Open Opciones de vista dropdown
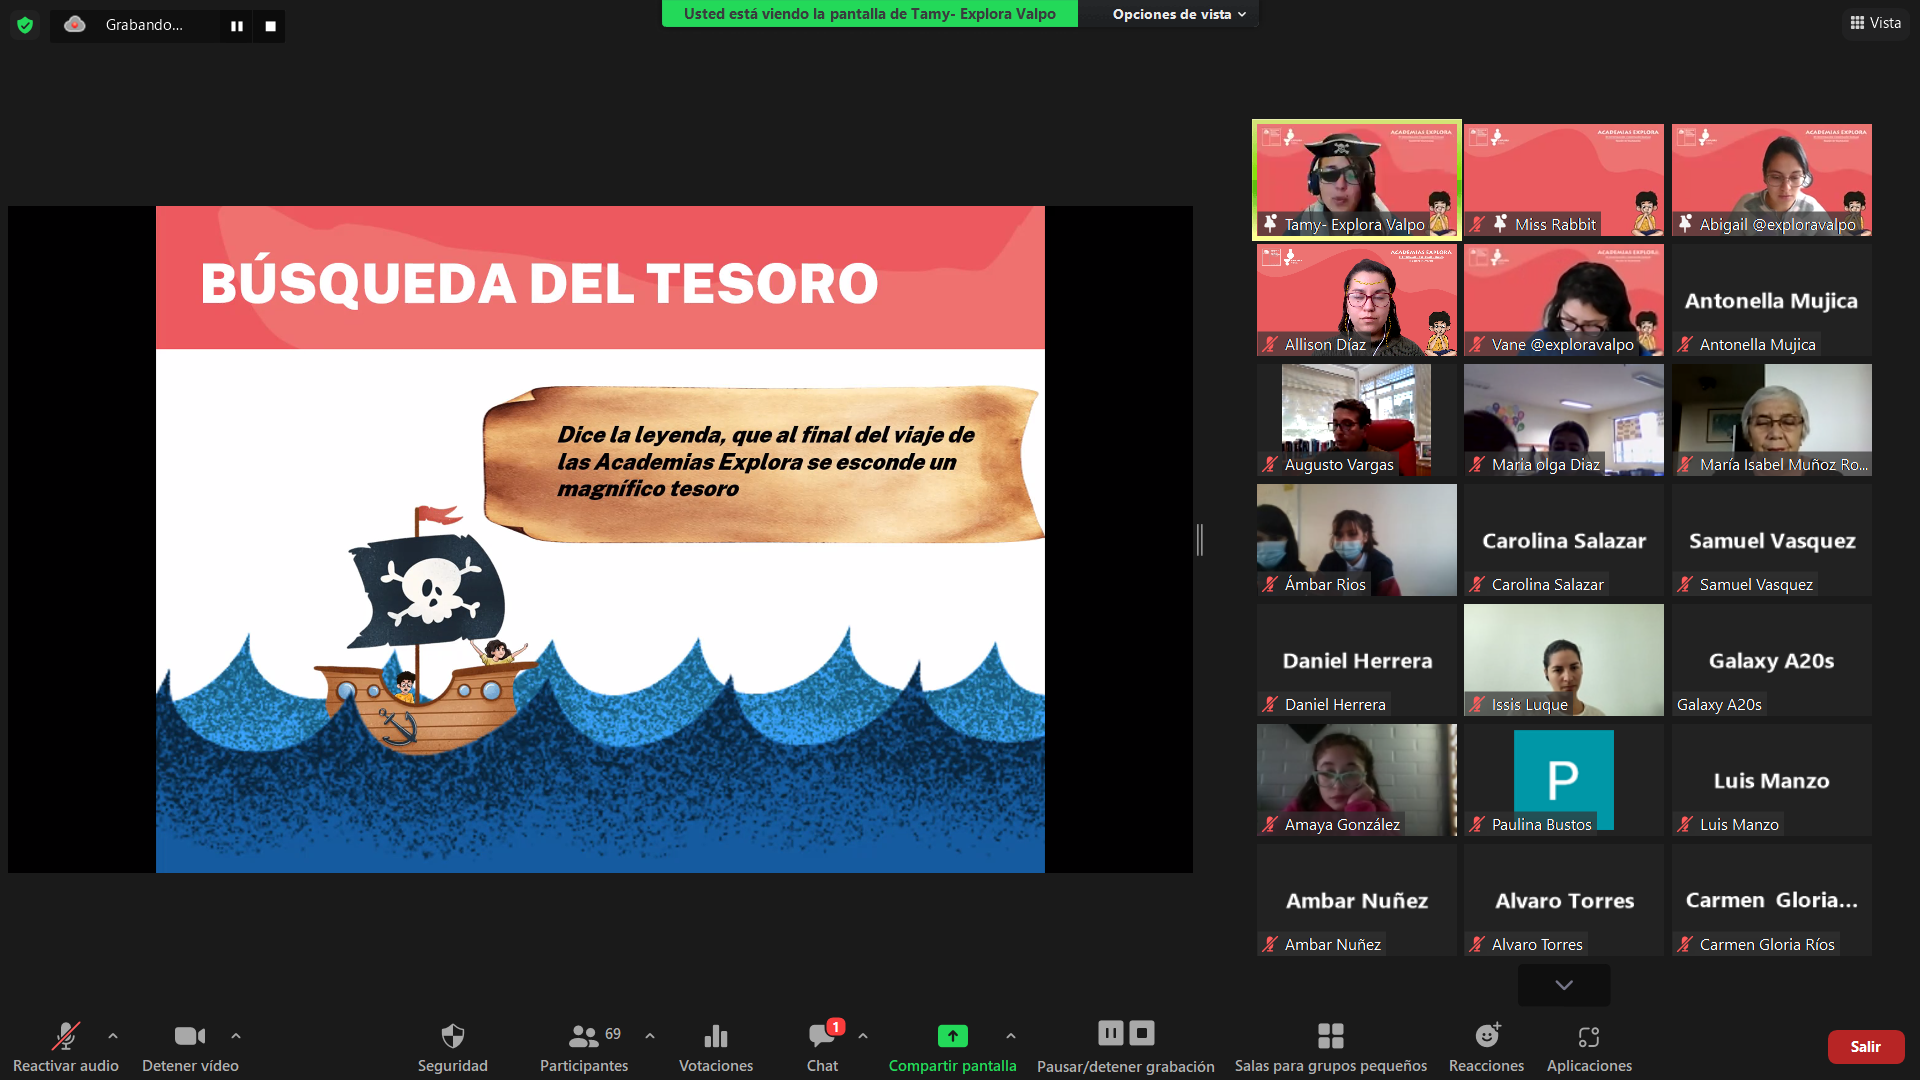This screenshot has height=1080, width=1920. [1178, 14]
